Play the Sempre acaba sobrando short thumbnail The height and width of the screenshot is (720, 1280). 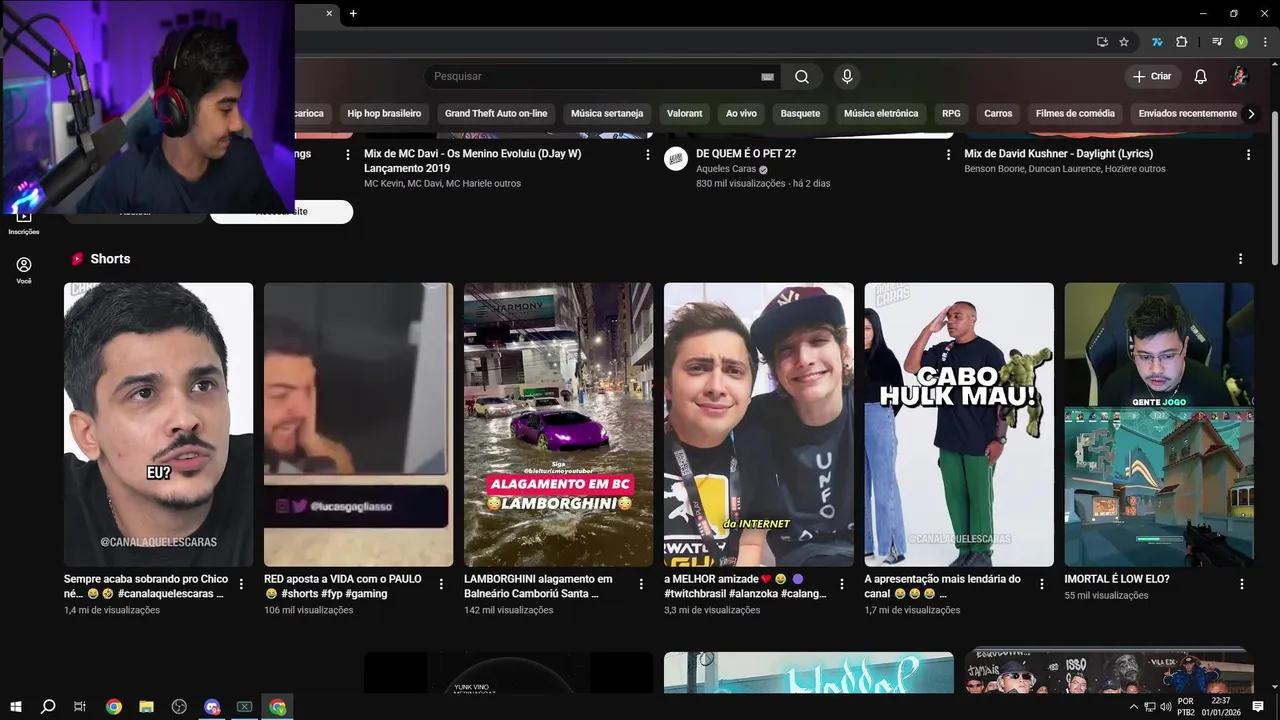[158, 424]
